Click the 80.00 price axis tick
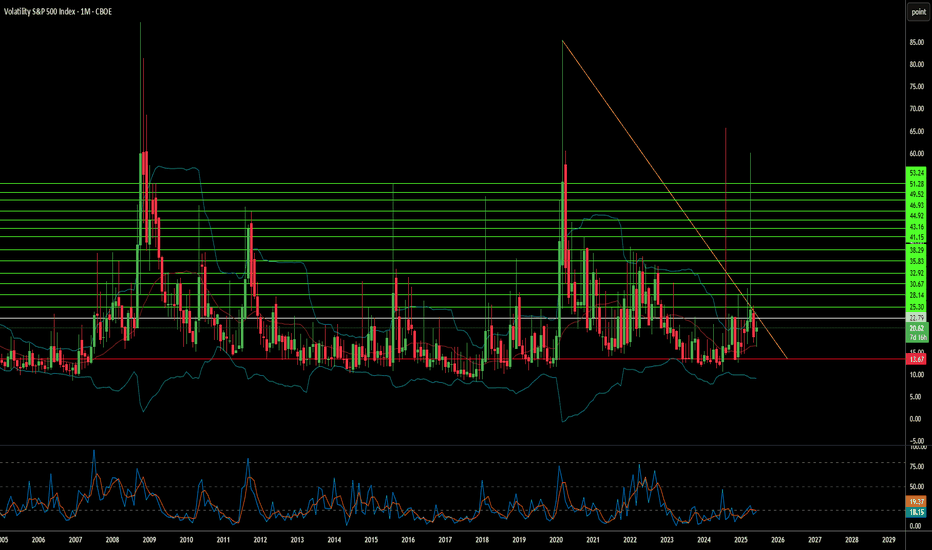The width and height of the screenshot is (932, 550). pos(917,64)
